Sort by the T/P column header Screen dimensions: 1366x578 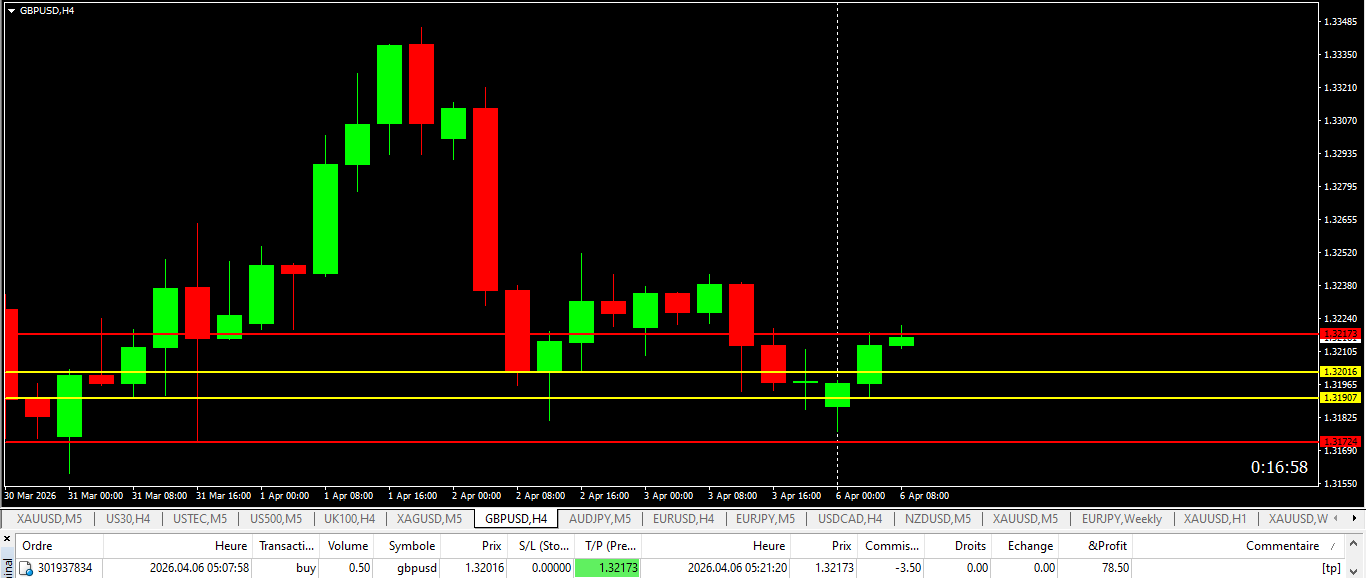pyautogui.click(x=608, y=546)
